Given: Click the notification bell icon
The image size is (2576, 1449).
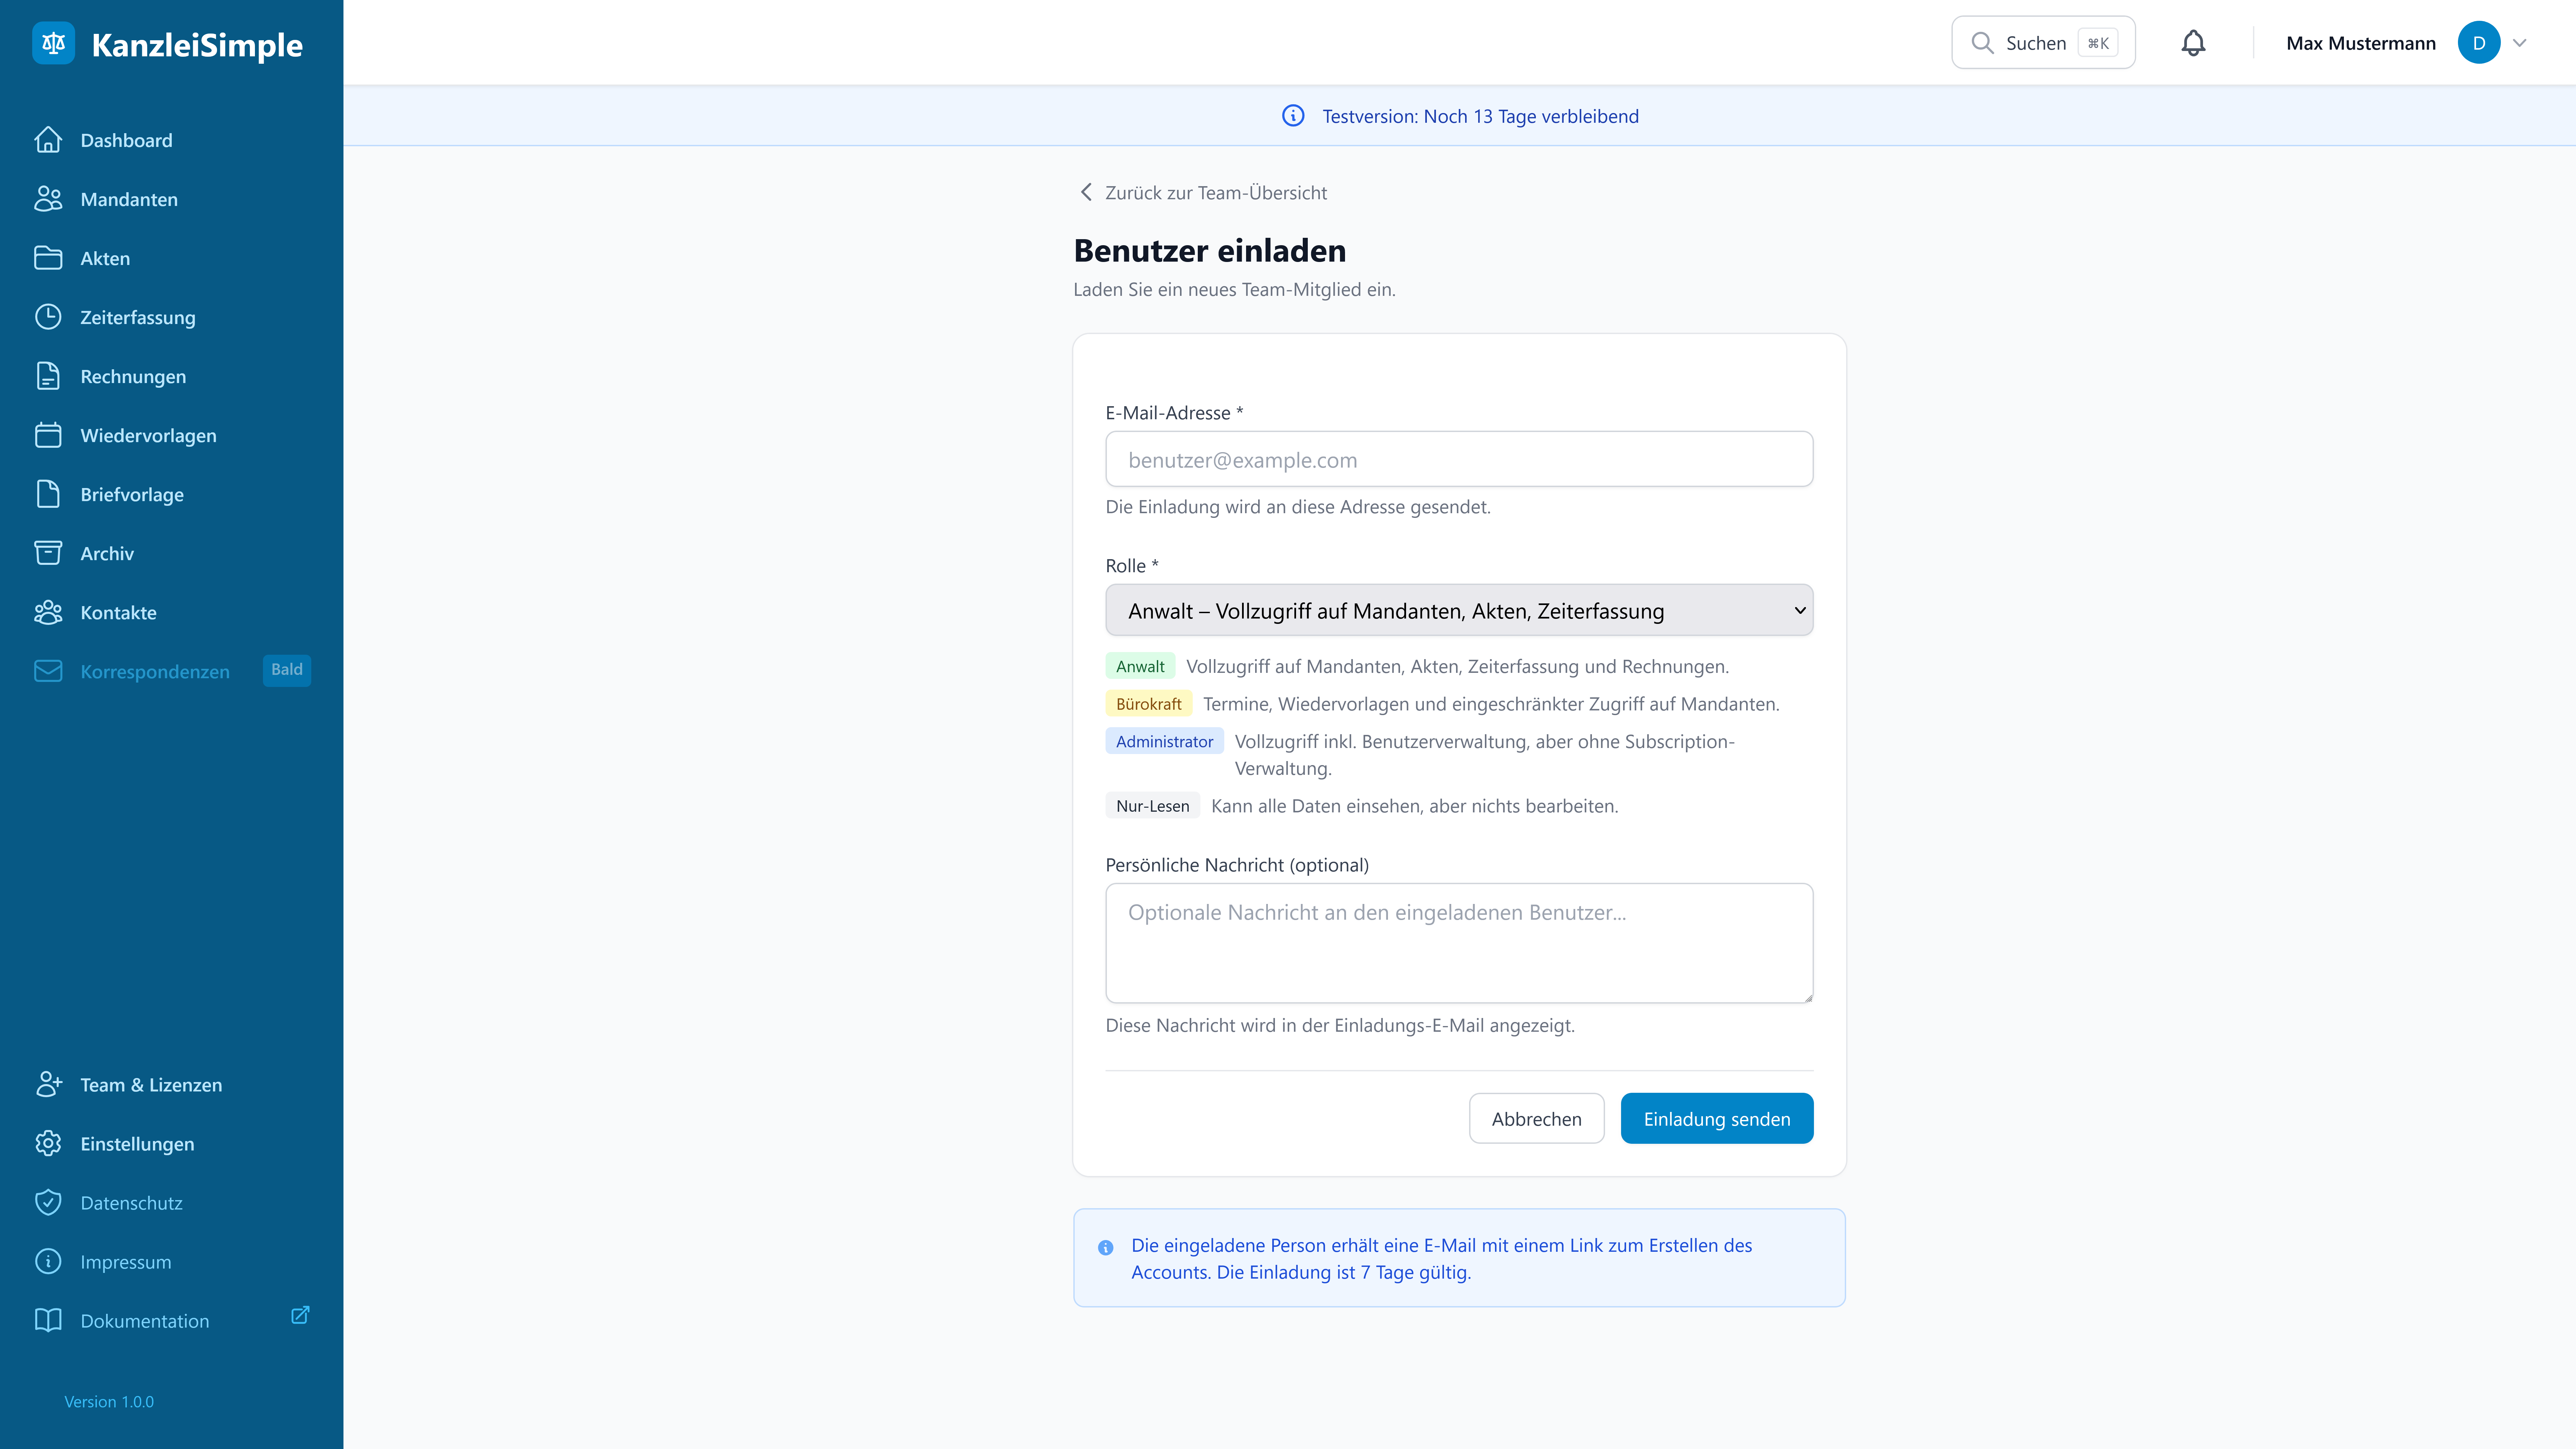Looking at the screenshot, I should pyautogui.click(x=2193, y=43).
